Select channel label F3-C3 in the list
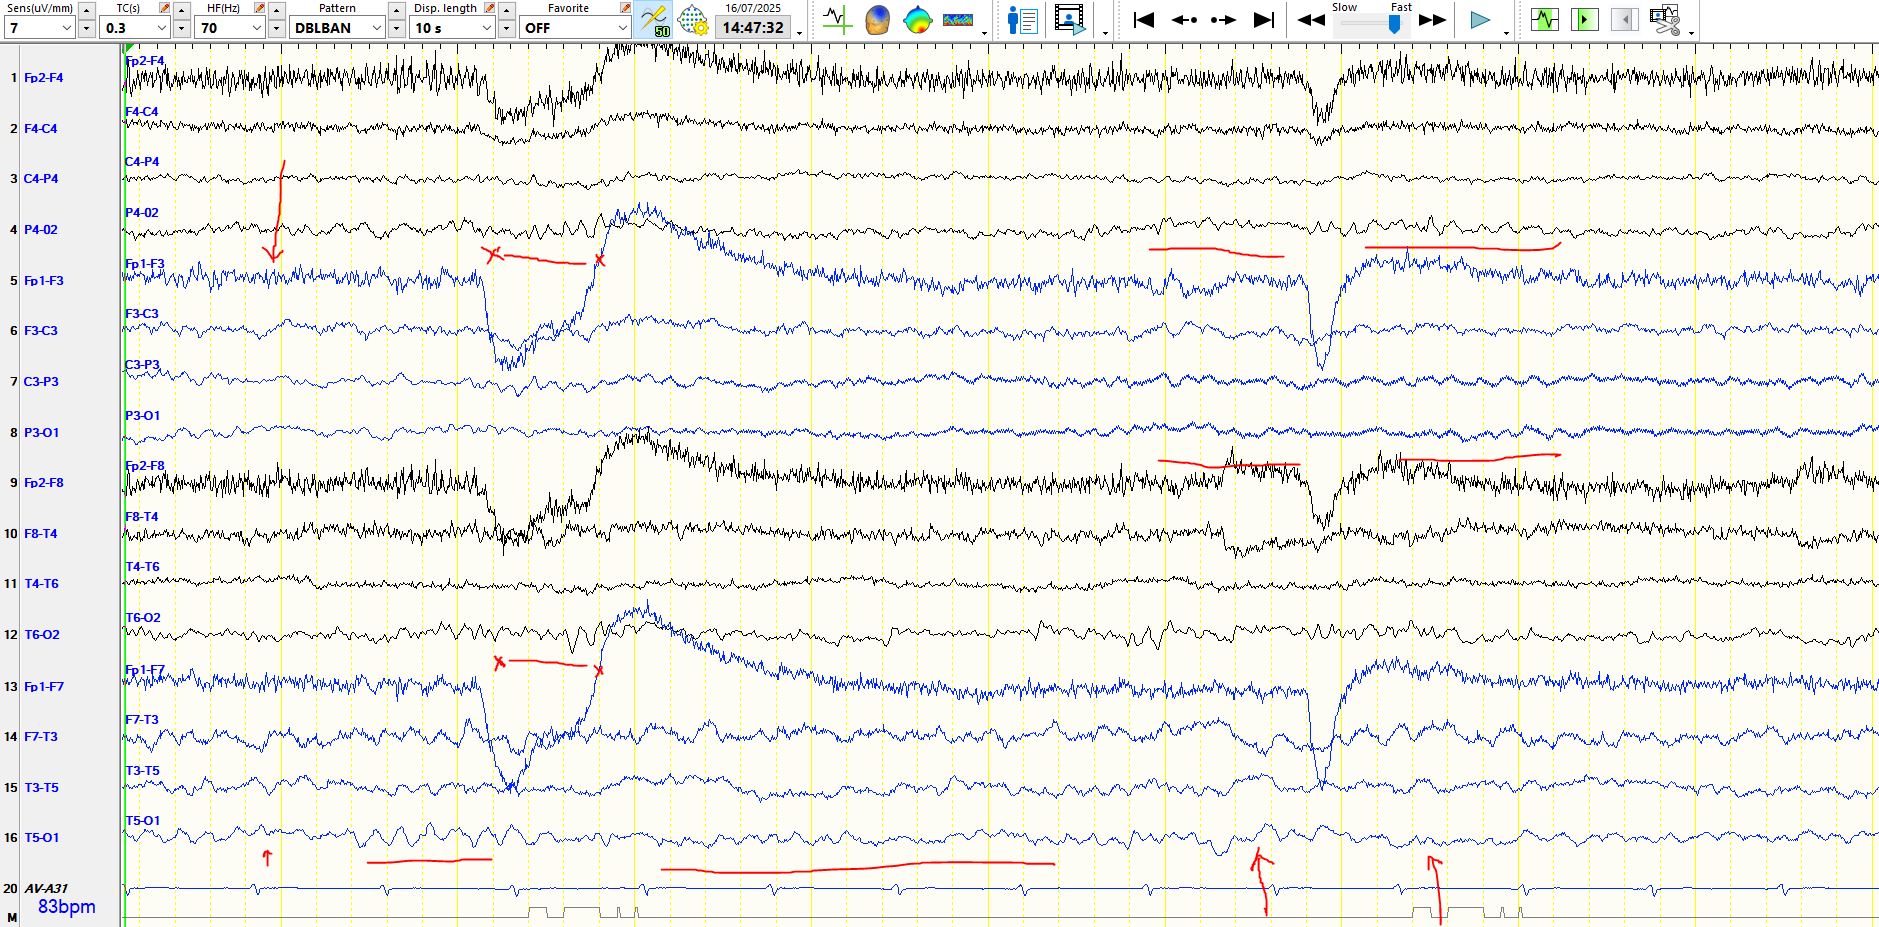Screen dimensions: 1879x927 pos(40,330)
